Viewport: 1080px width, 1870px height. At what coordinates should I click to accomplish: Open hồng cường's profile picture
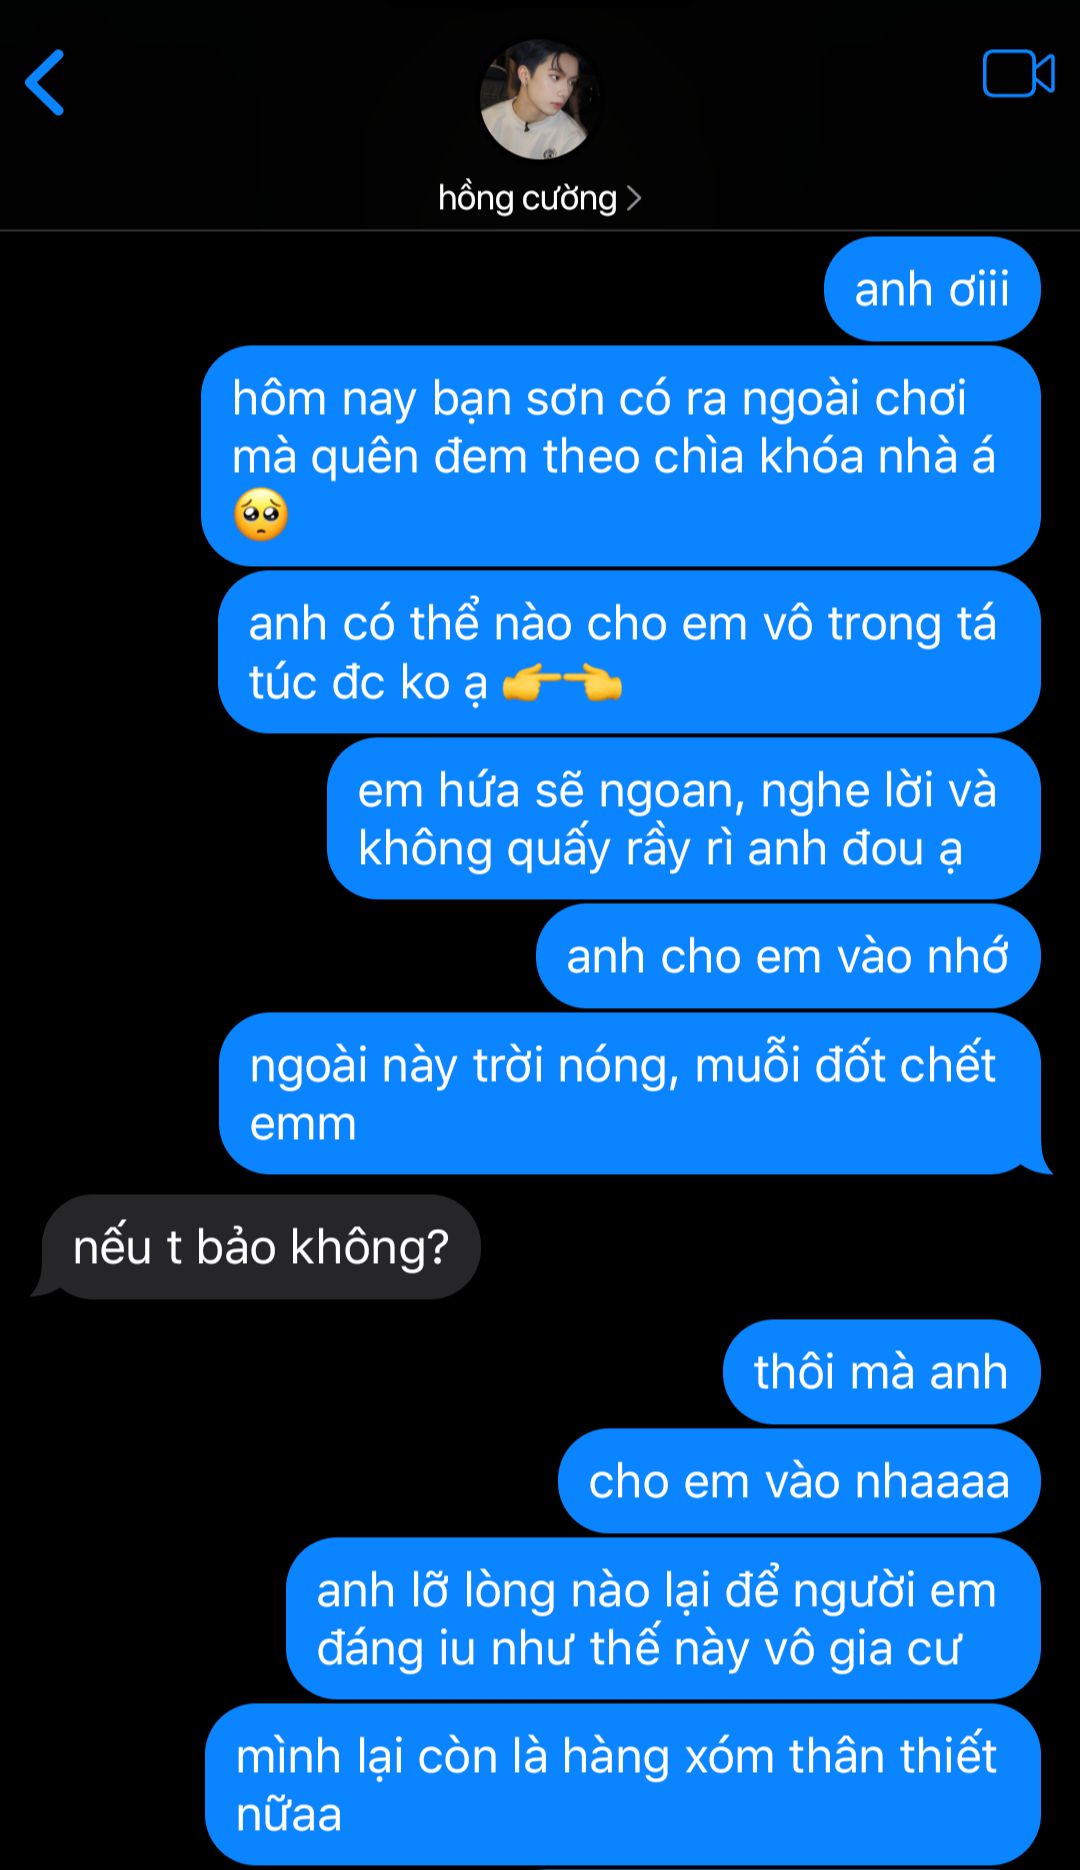click(x=540, y=100)
